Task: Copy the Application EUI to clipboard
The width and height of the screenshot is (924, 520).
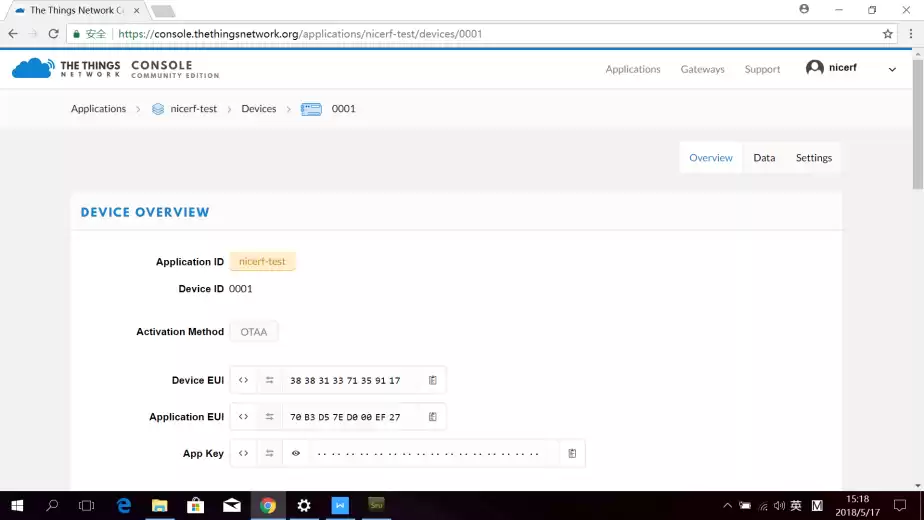Action: 433,417
